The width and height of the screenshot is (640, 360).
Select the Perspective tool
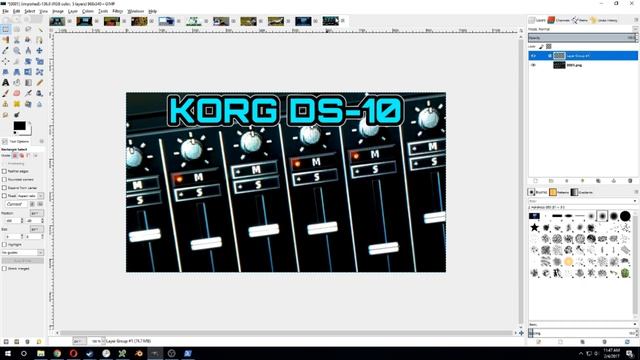pyautogui.click(x=17, y=72)
